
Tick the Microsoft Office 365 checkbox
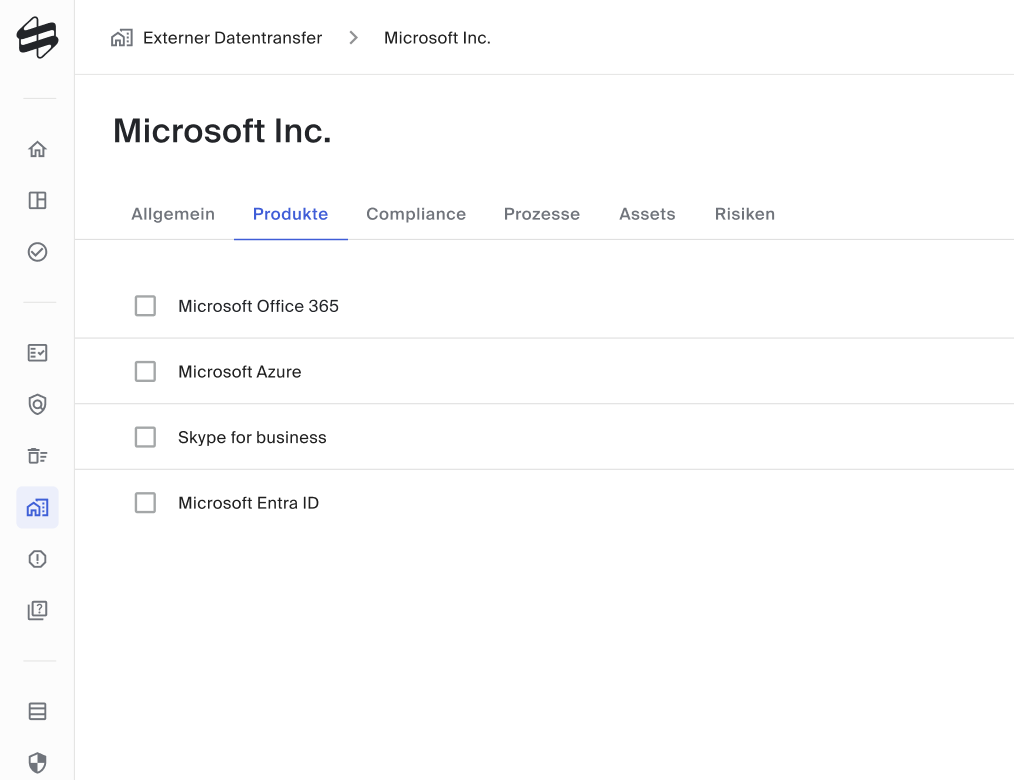pos(146,306)
